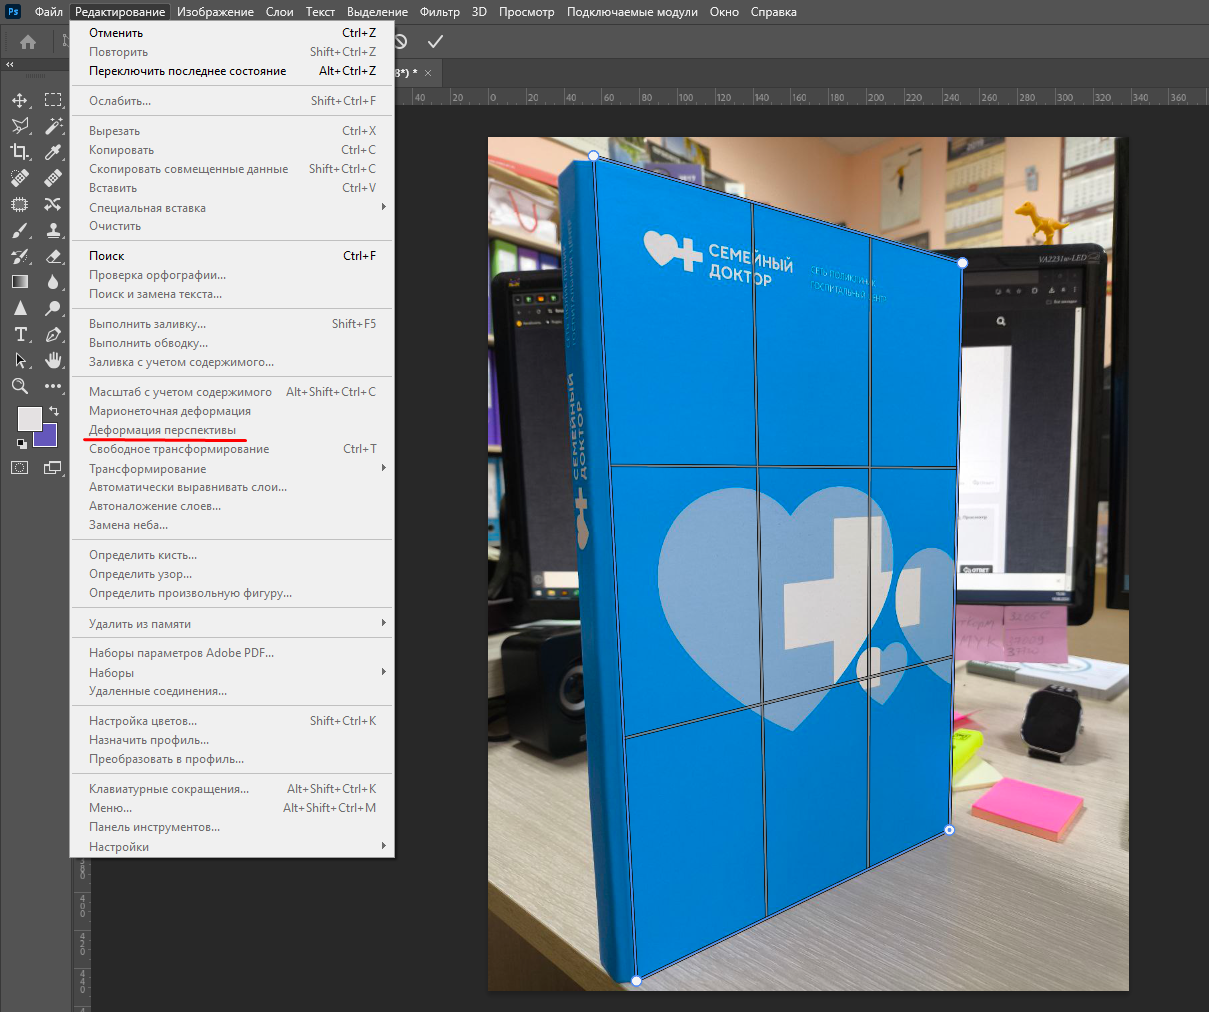Swap foreground and background colors
Viewport: 1209px width, 1012px height.
[x=54, y=411]
